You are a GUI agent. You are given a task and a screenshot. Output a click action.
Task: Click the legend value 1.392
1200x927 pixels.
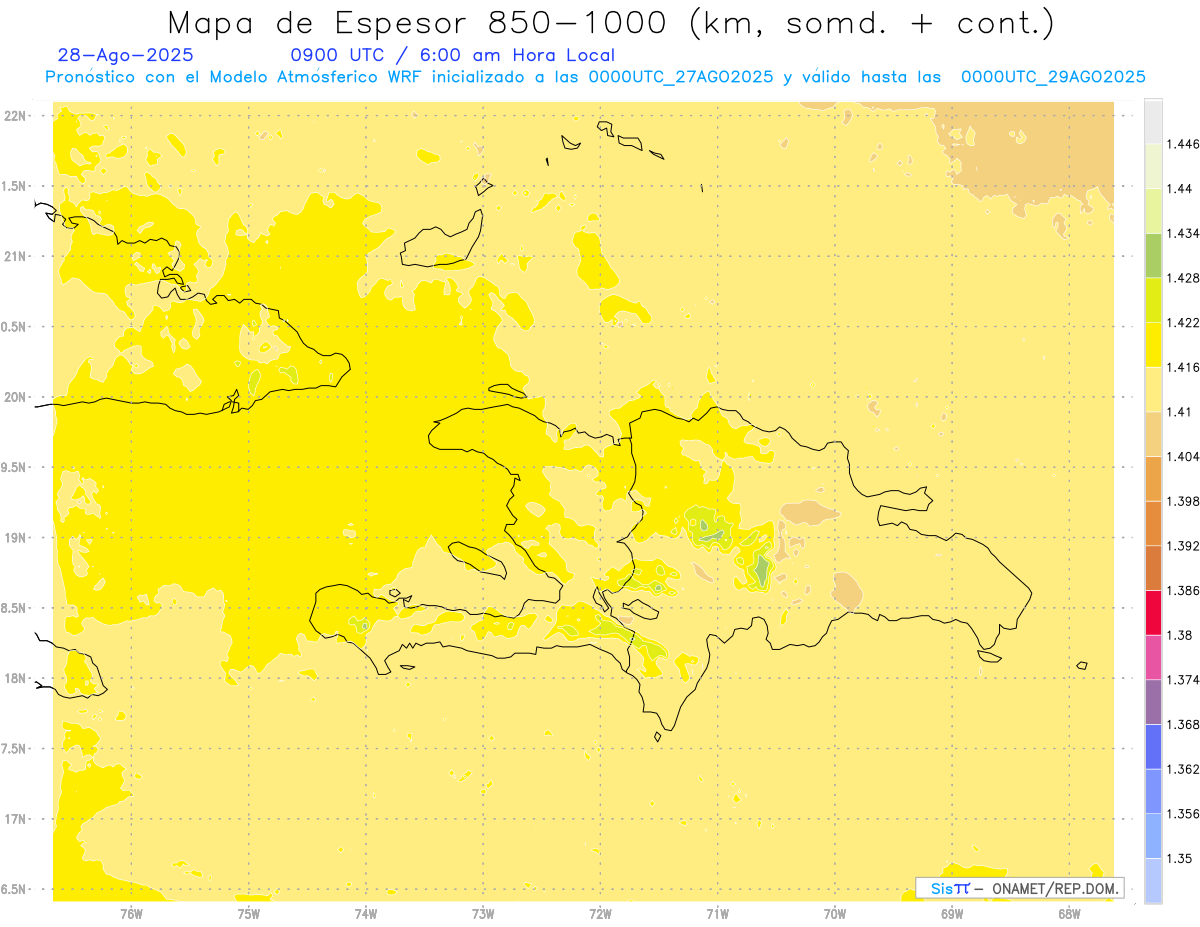(1181, 546)
